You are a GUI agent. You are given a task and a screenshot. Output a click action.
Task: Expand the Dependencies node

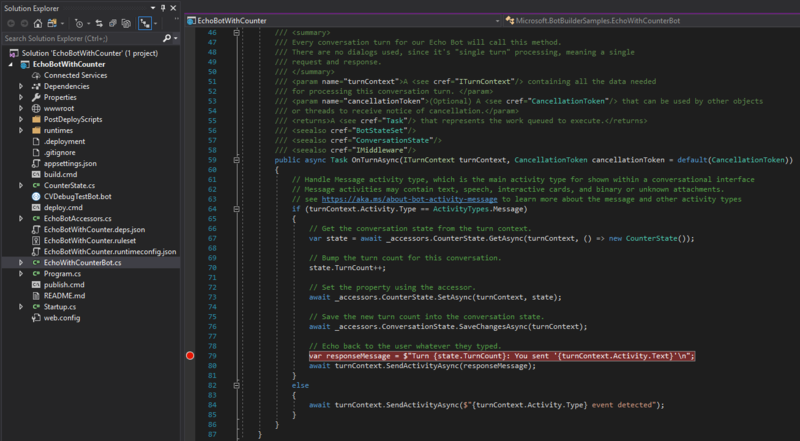tap(21, 87)
